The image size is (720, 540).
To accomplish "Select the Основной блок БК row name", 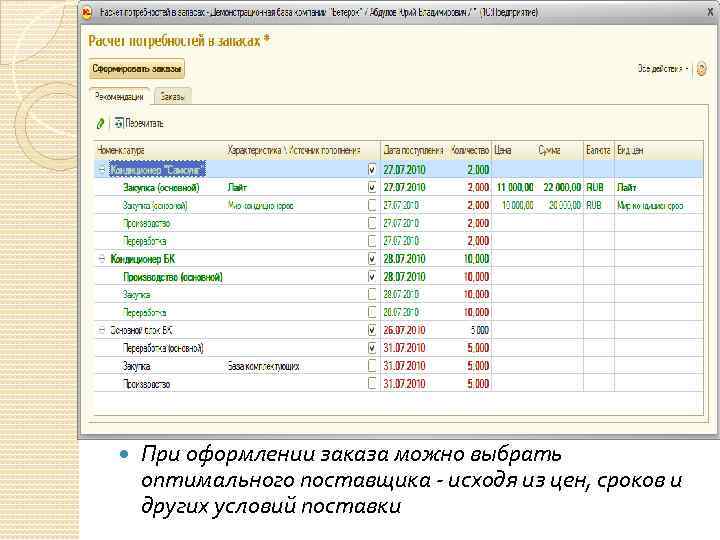I will (x=141, y=330).
